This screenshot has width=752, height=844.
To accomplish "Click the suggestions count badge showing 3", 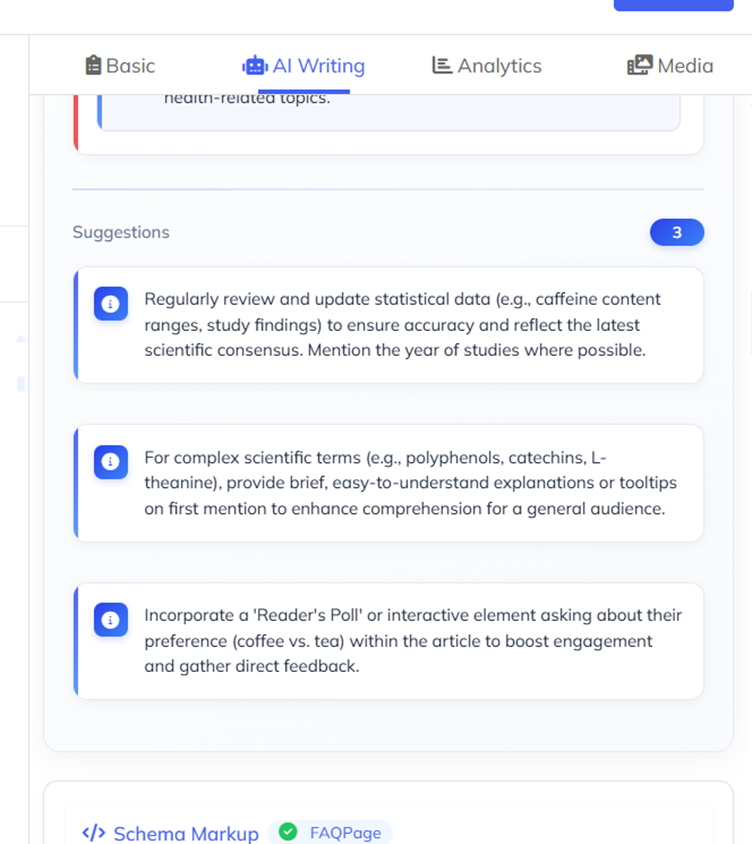I will click(677, 232).
